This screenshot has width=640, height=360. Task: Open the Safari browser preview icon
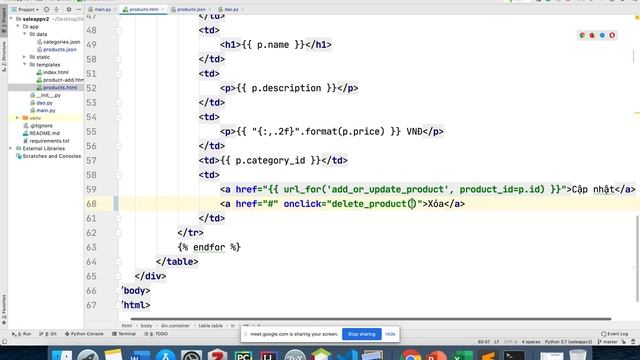coord(602,36)
